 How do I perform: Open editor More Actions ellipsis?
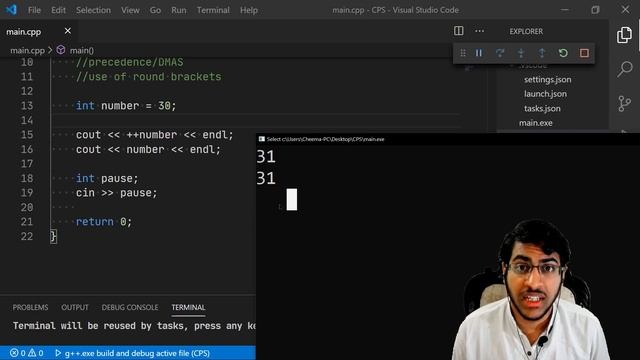[480, 31]
